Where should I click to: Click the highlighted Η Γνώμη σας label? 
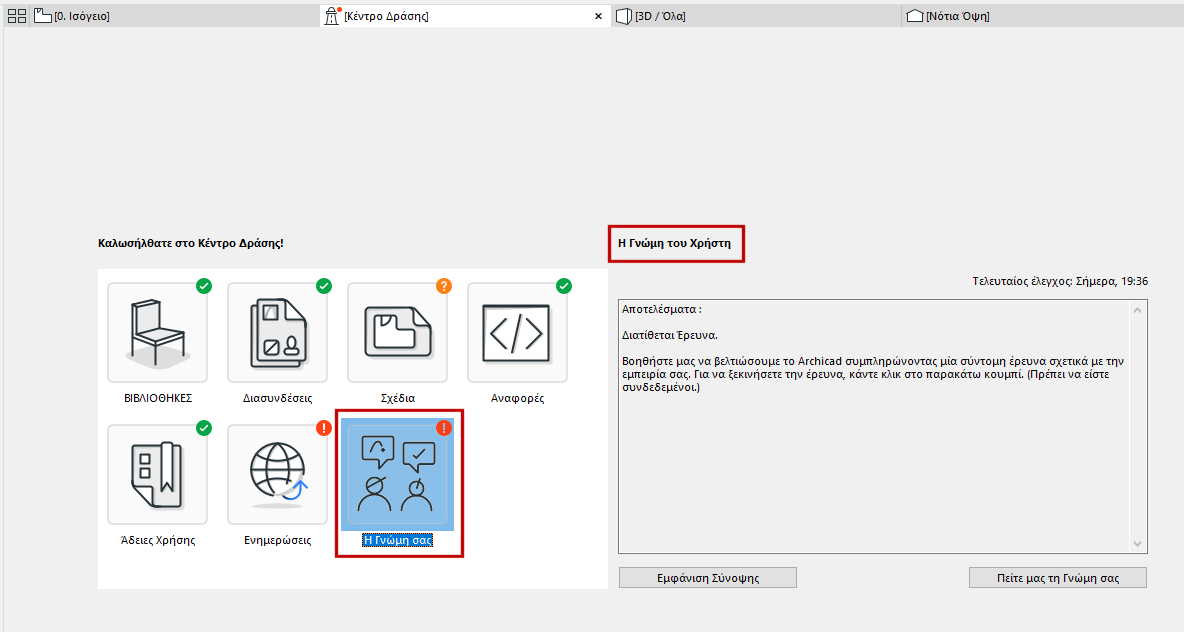pyautogui.click(x=397, y=540)
